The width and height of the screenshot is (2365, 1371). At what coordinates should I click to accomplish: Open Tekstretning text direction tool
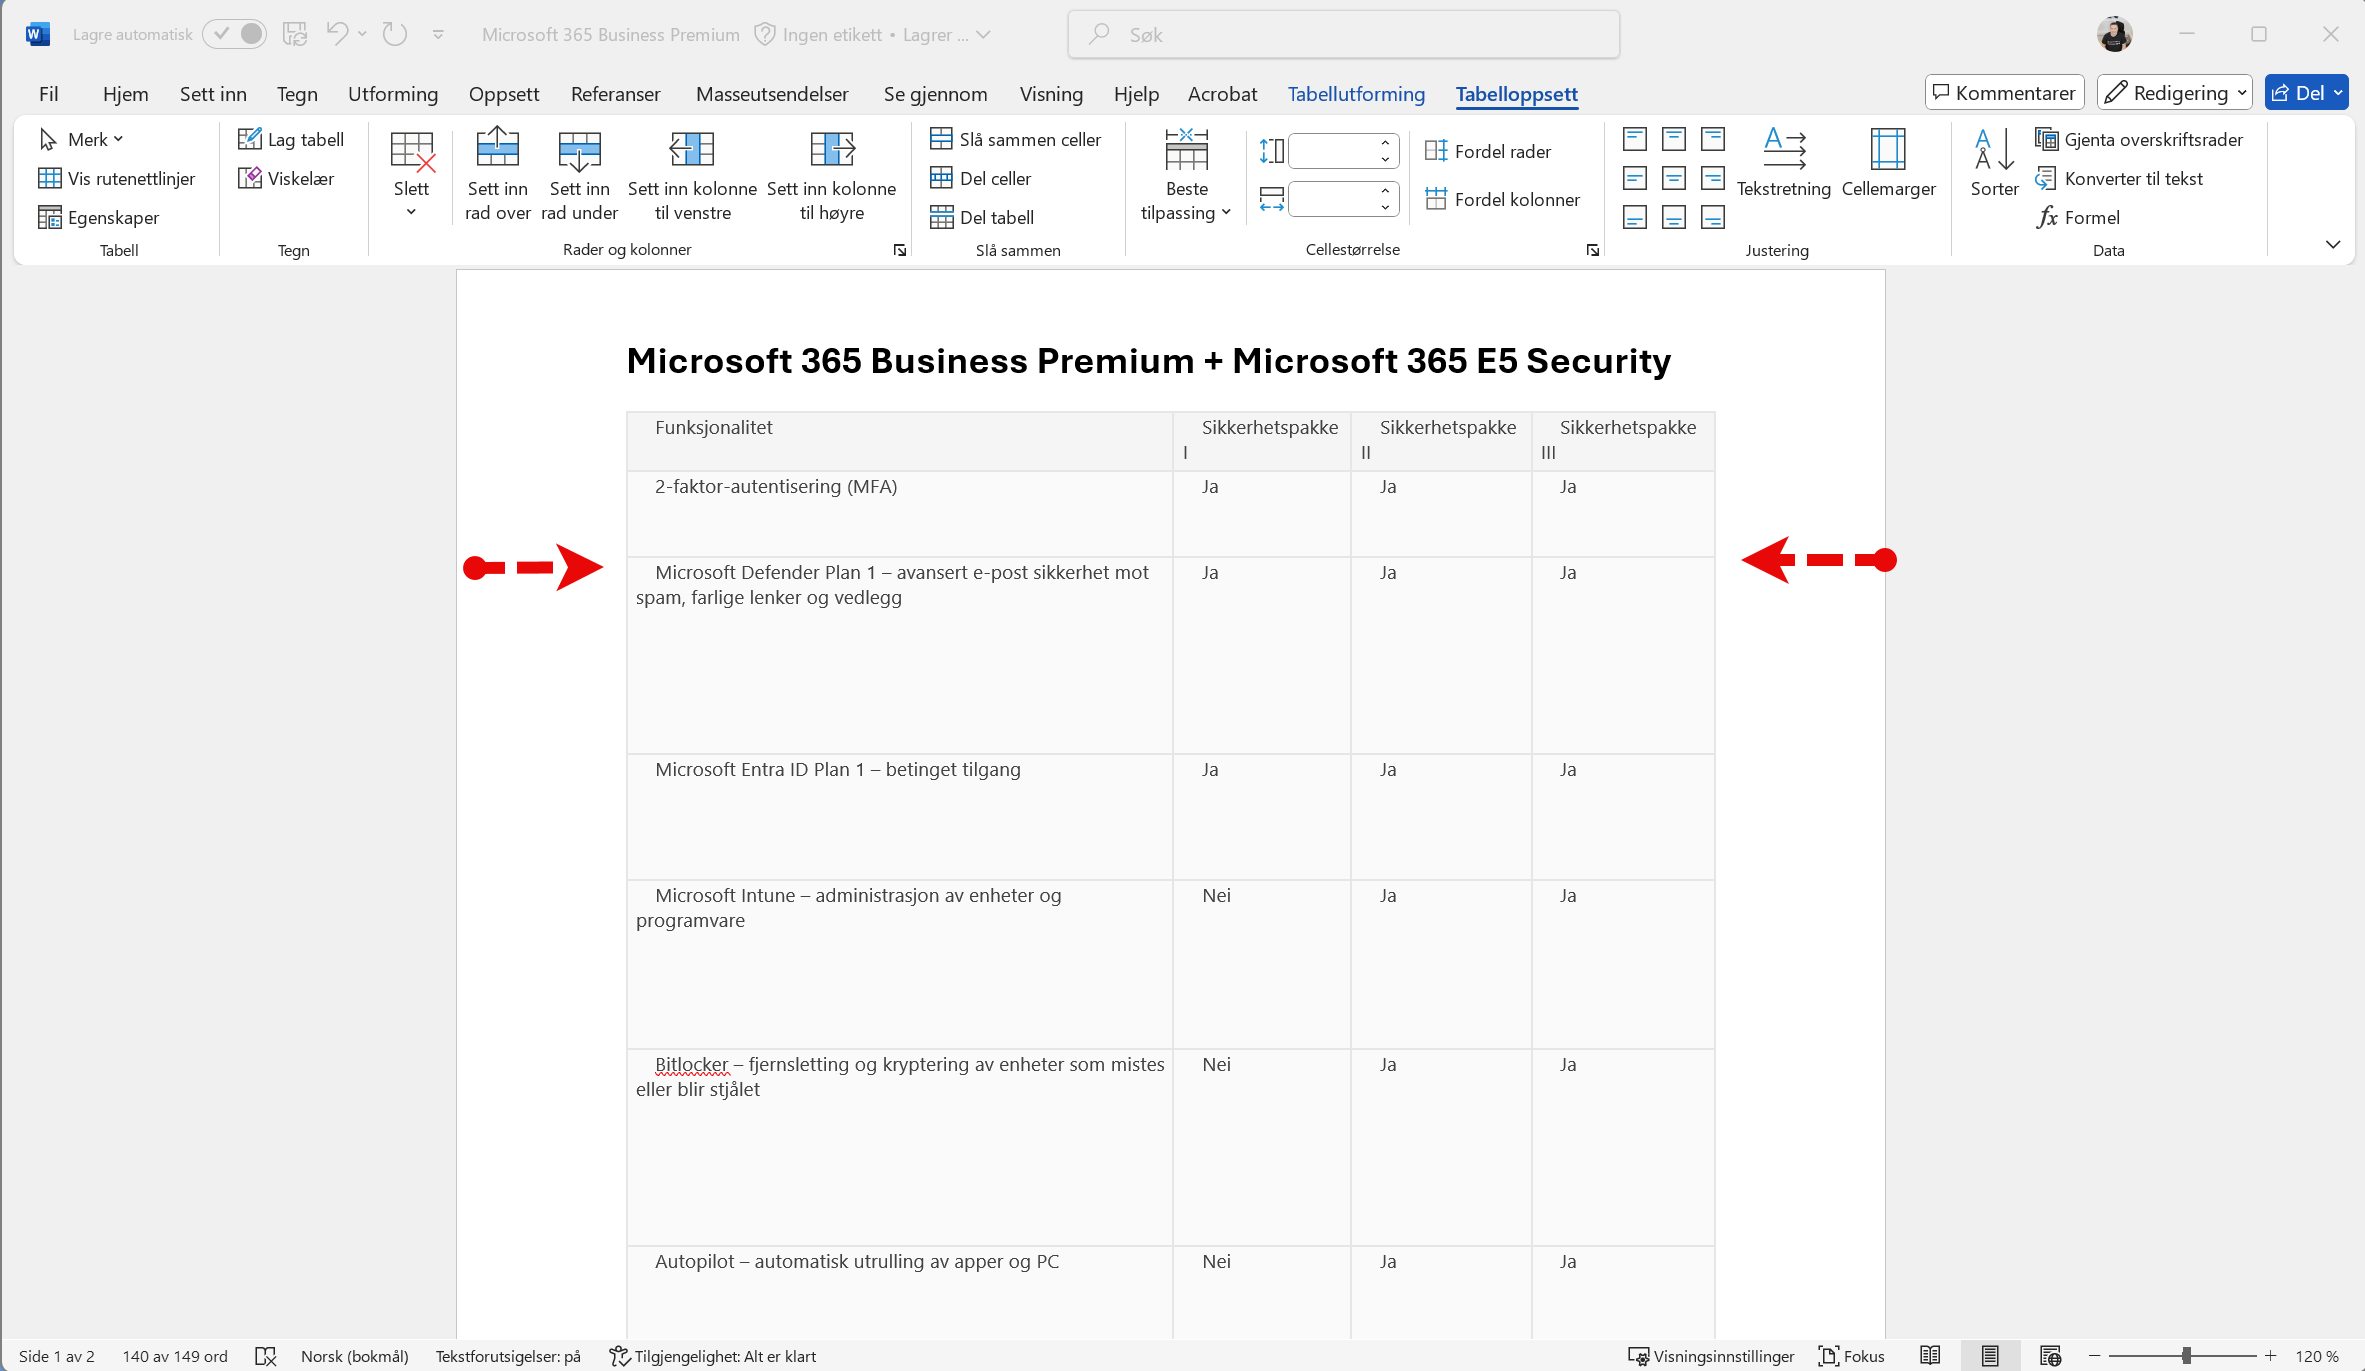click(x=1783, y=163)
